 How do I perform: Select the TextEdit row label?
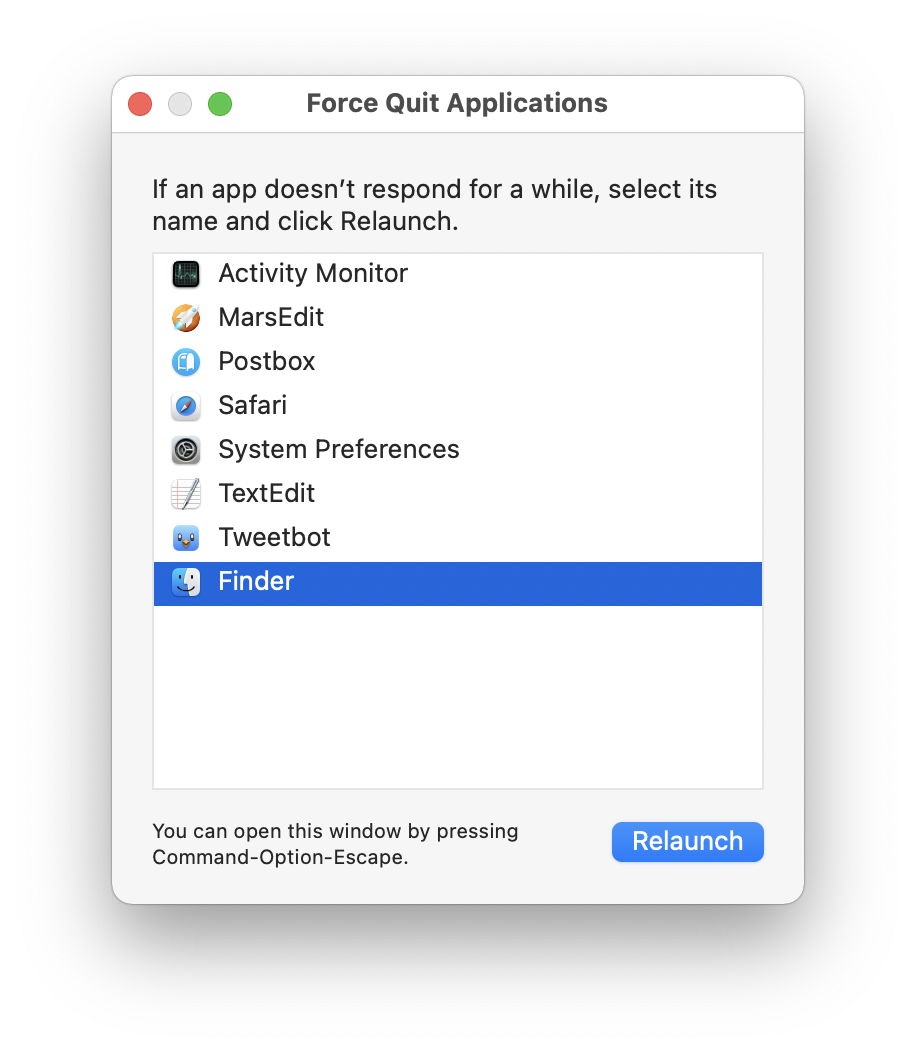pos(267,494)
